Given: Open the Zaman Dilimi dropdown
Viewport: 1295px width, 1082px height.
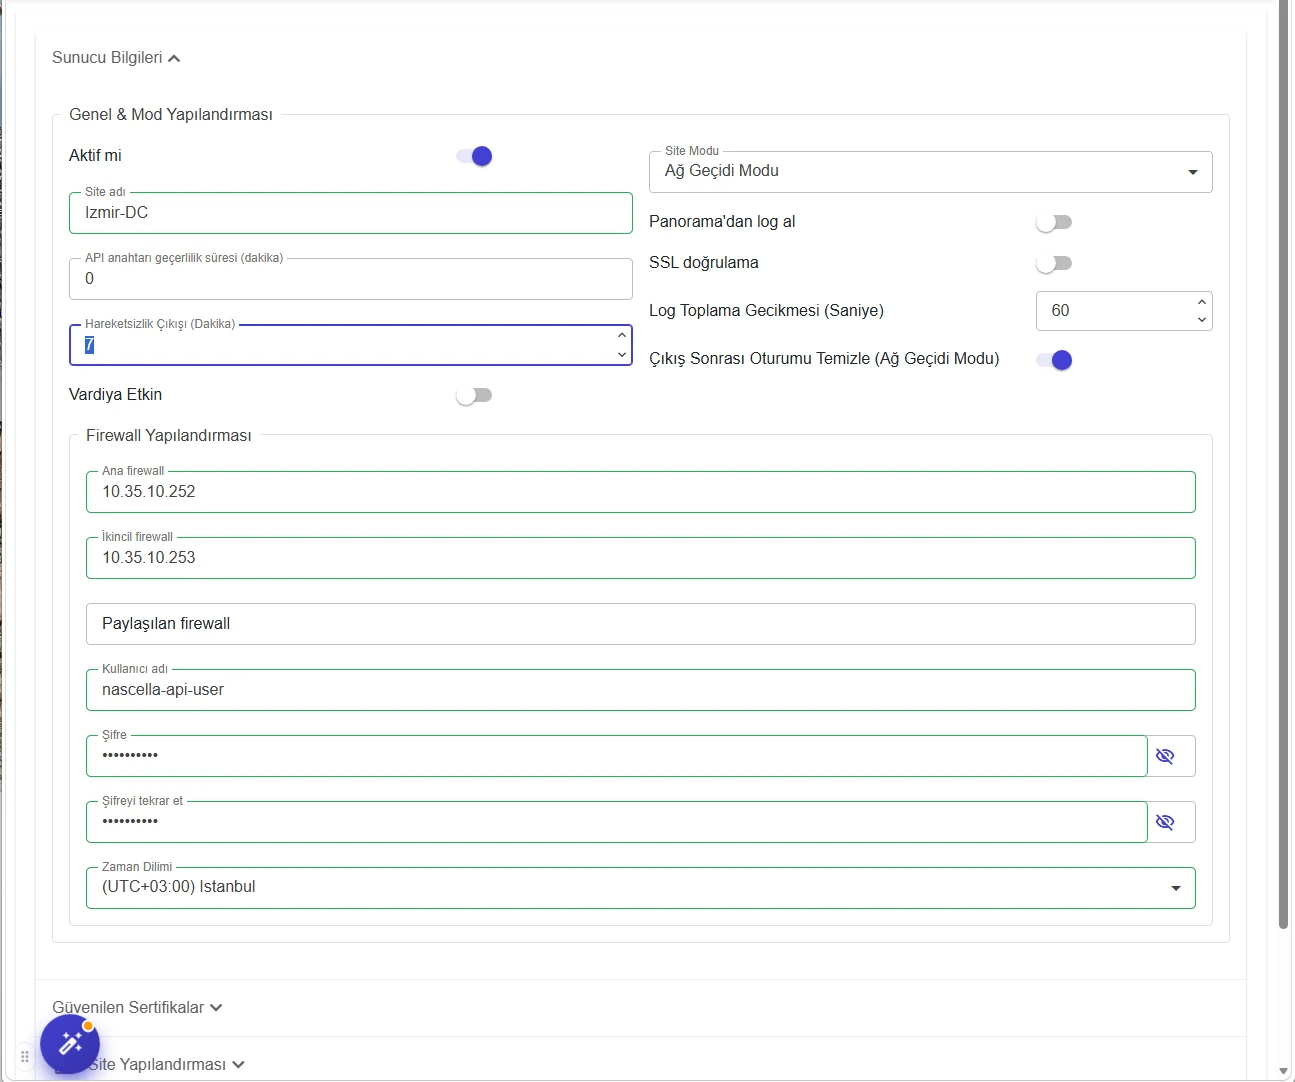Looking at the screenshot, I should pyautogui.click(x=641, y=888).
